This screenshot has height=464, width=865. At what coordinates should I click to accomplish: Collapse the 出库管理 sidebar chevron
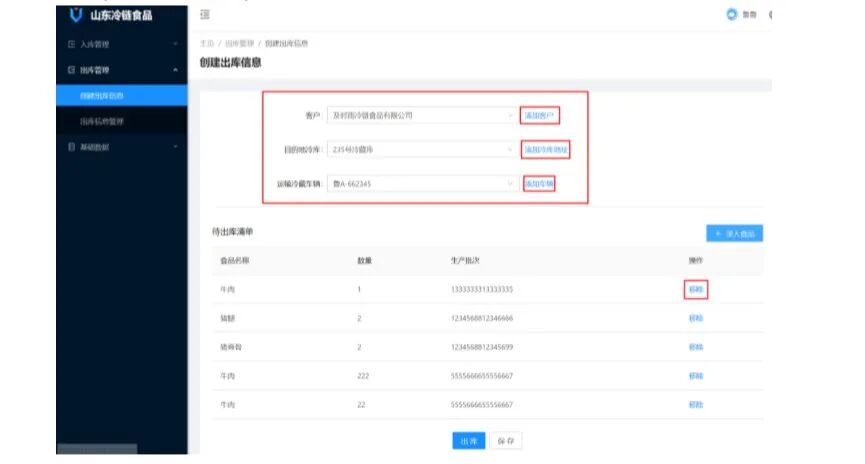[x=175, y=70]
